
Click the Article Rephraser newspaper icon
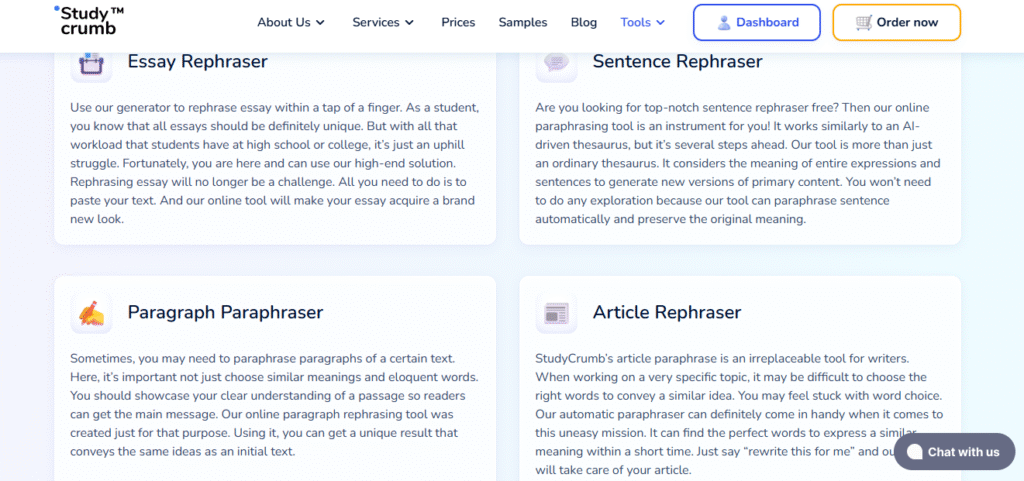click(556, 313)
